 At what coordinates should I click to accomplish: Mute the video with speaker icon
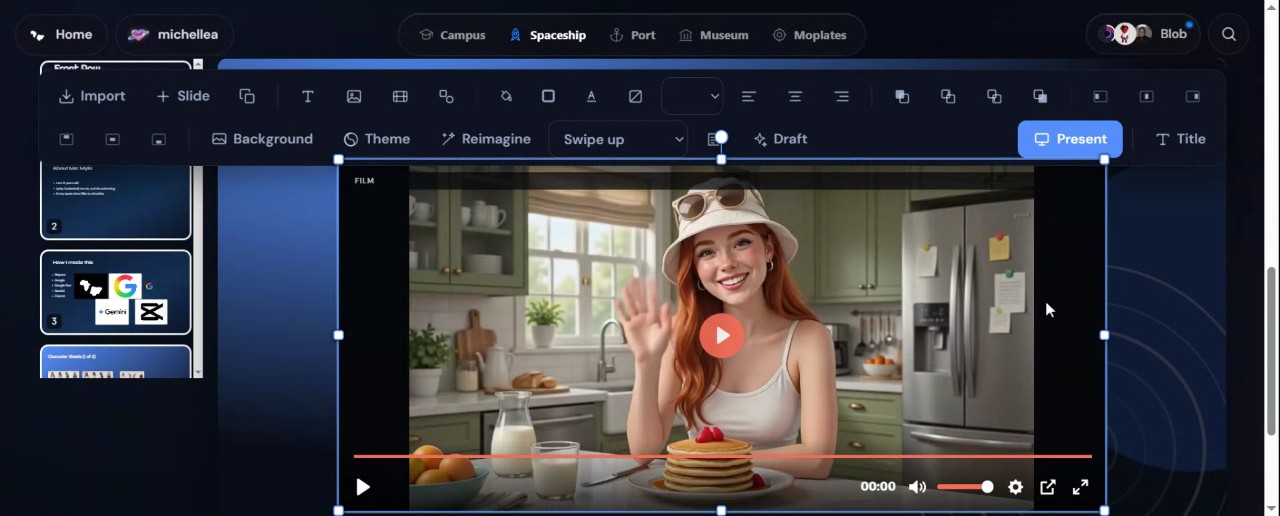click(917, 487)
